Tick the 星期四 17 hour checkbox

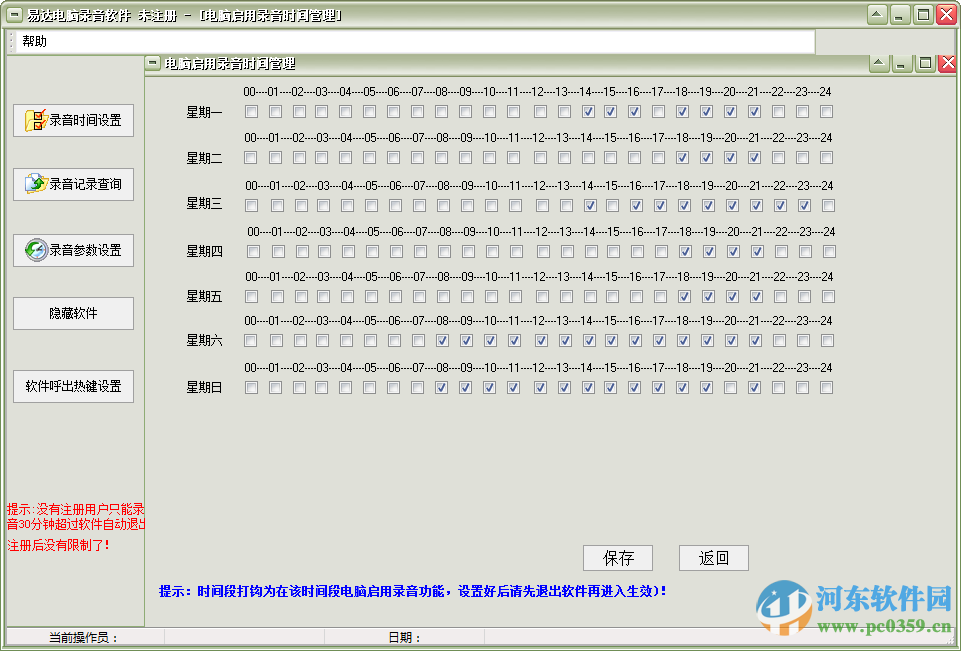661,251
